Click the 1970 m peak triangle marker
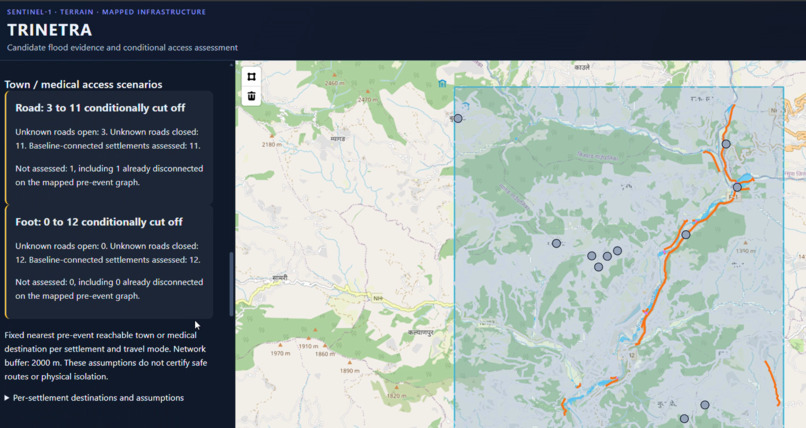This screenshot has width=806, height=428. coord(281,345)
